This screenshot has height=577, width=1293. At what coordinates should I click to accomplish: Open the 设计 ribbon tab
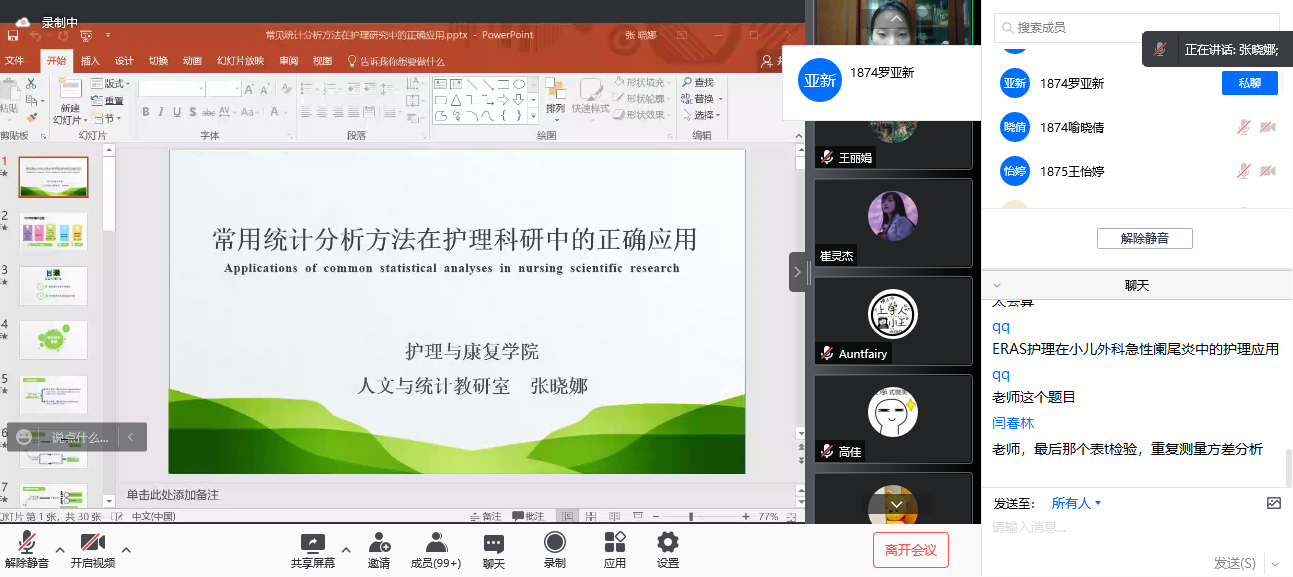[x=124, y=61]
